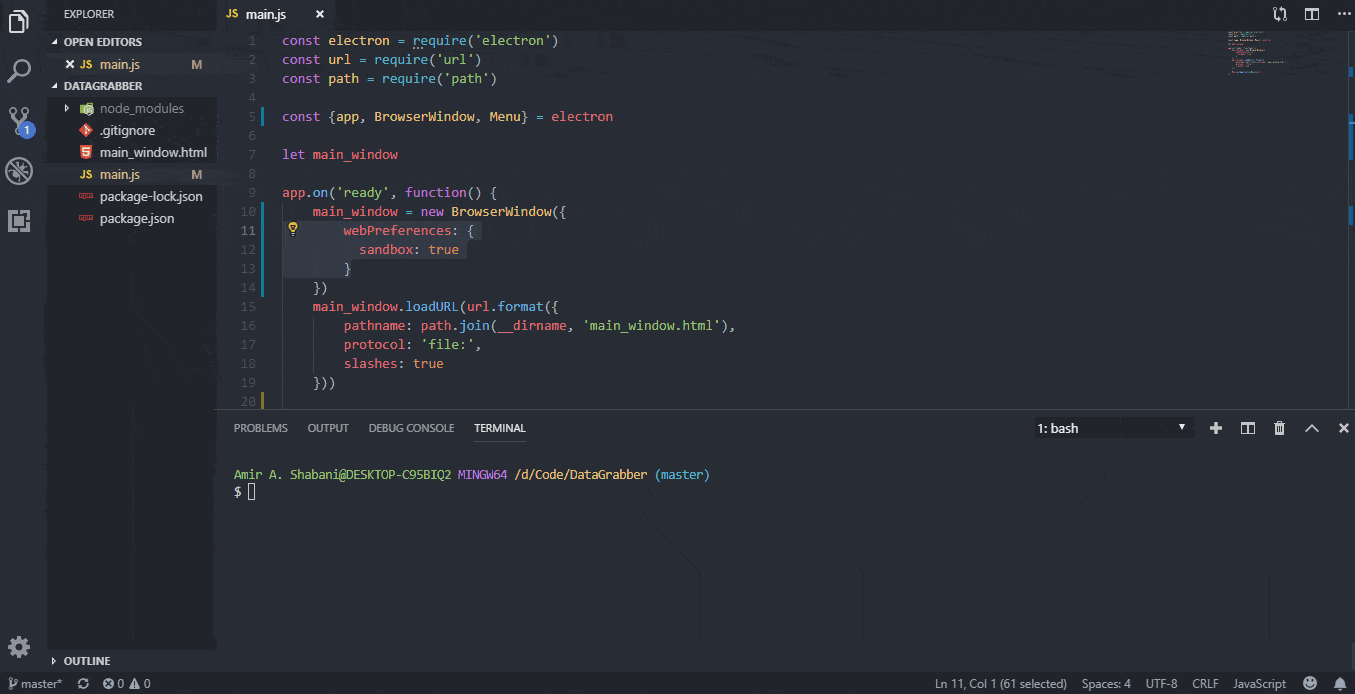
Task: Close the main.js editor tab
Action: 320,14
